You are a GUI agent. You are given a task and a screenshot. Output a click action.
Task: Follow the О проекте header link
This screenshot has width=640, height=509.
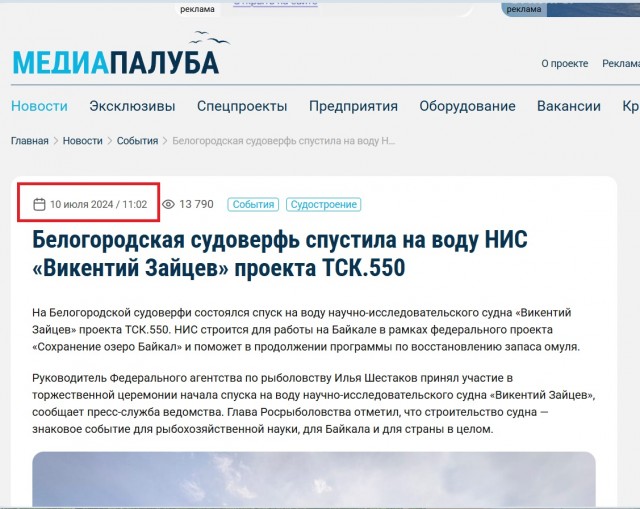[564, 64]
